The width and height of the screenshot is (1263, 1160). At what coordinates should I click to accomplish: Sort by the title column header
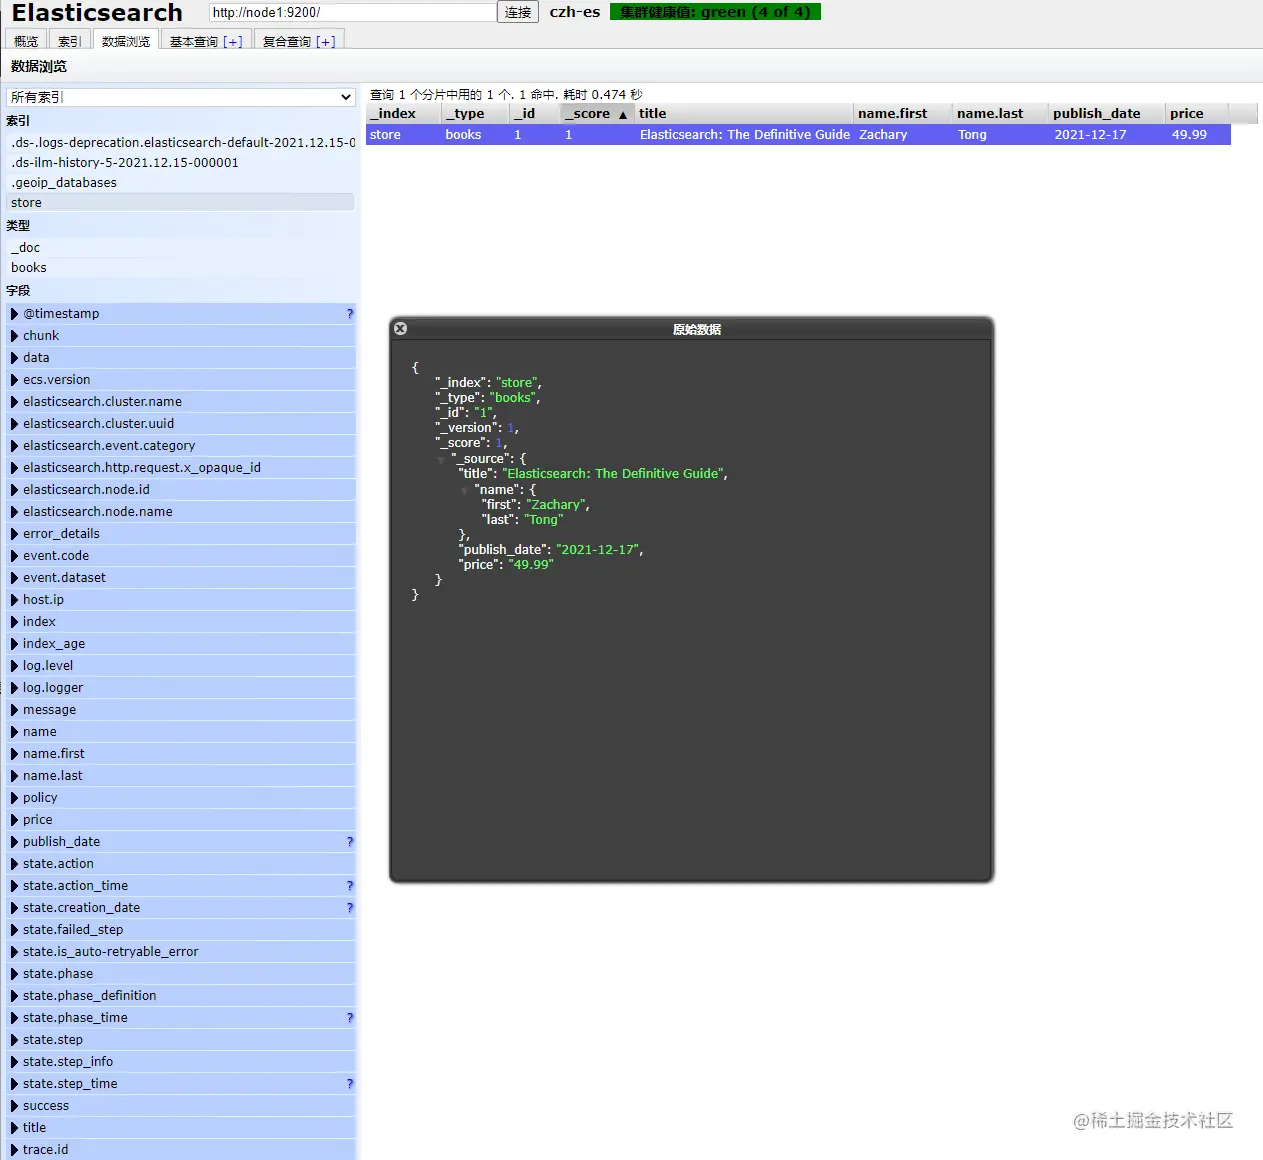(743, 114)
